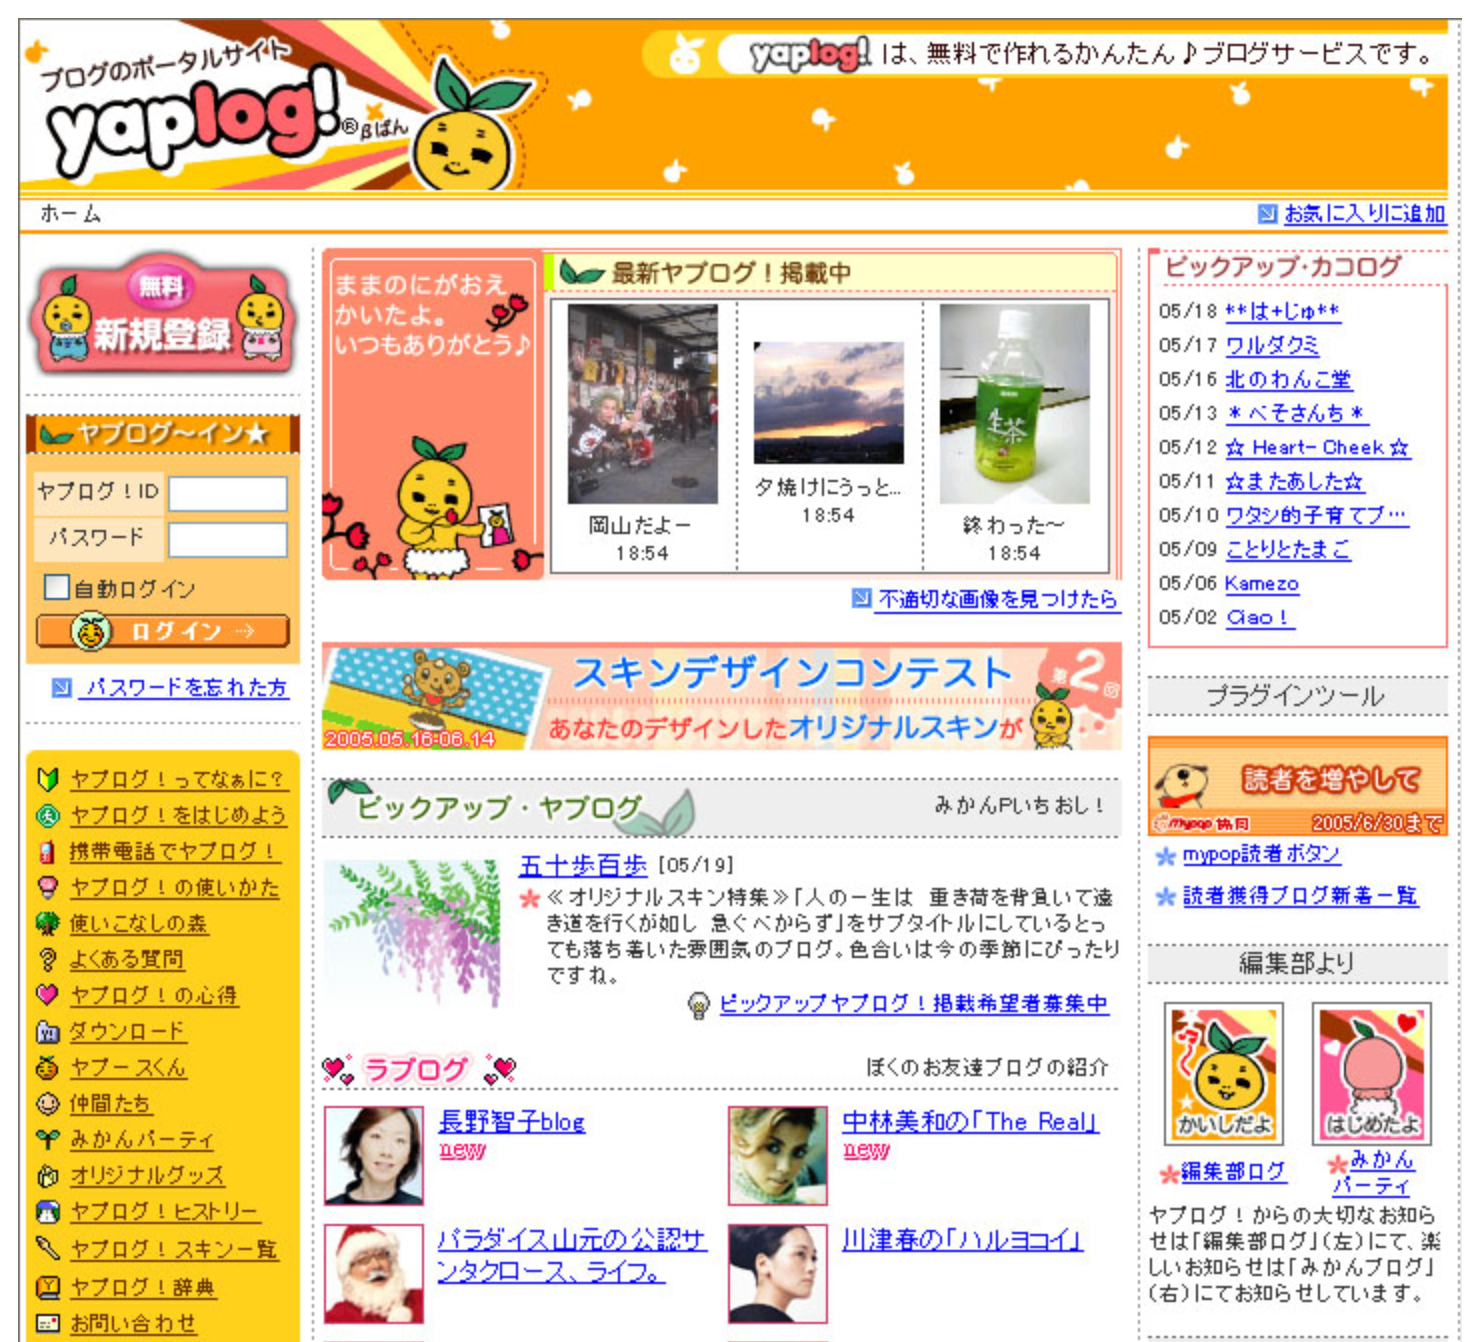Click the goods icon beside オリジナルグッズ

click(47, 1176)
